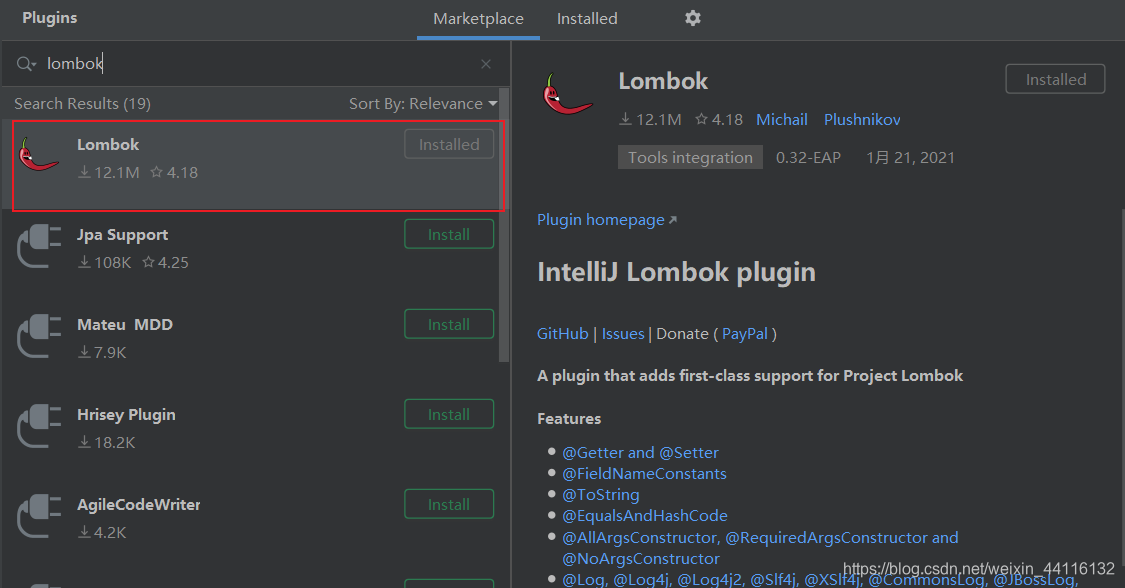1125x588 pixels.
Task: Open the @ToString feature link
Action: point(601,495)
